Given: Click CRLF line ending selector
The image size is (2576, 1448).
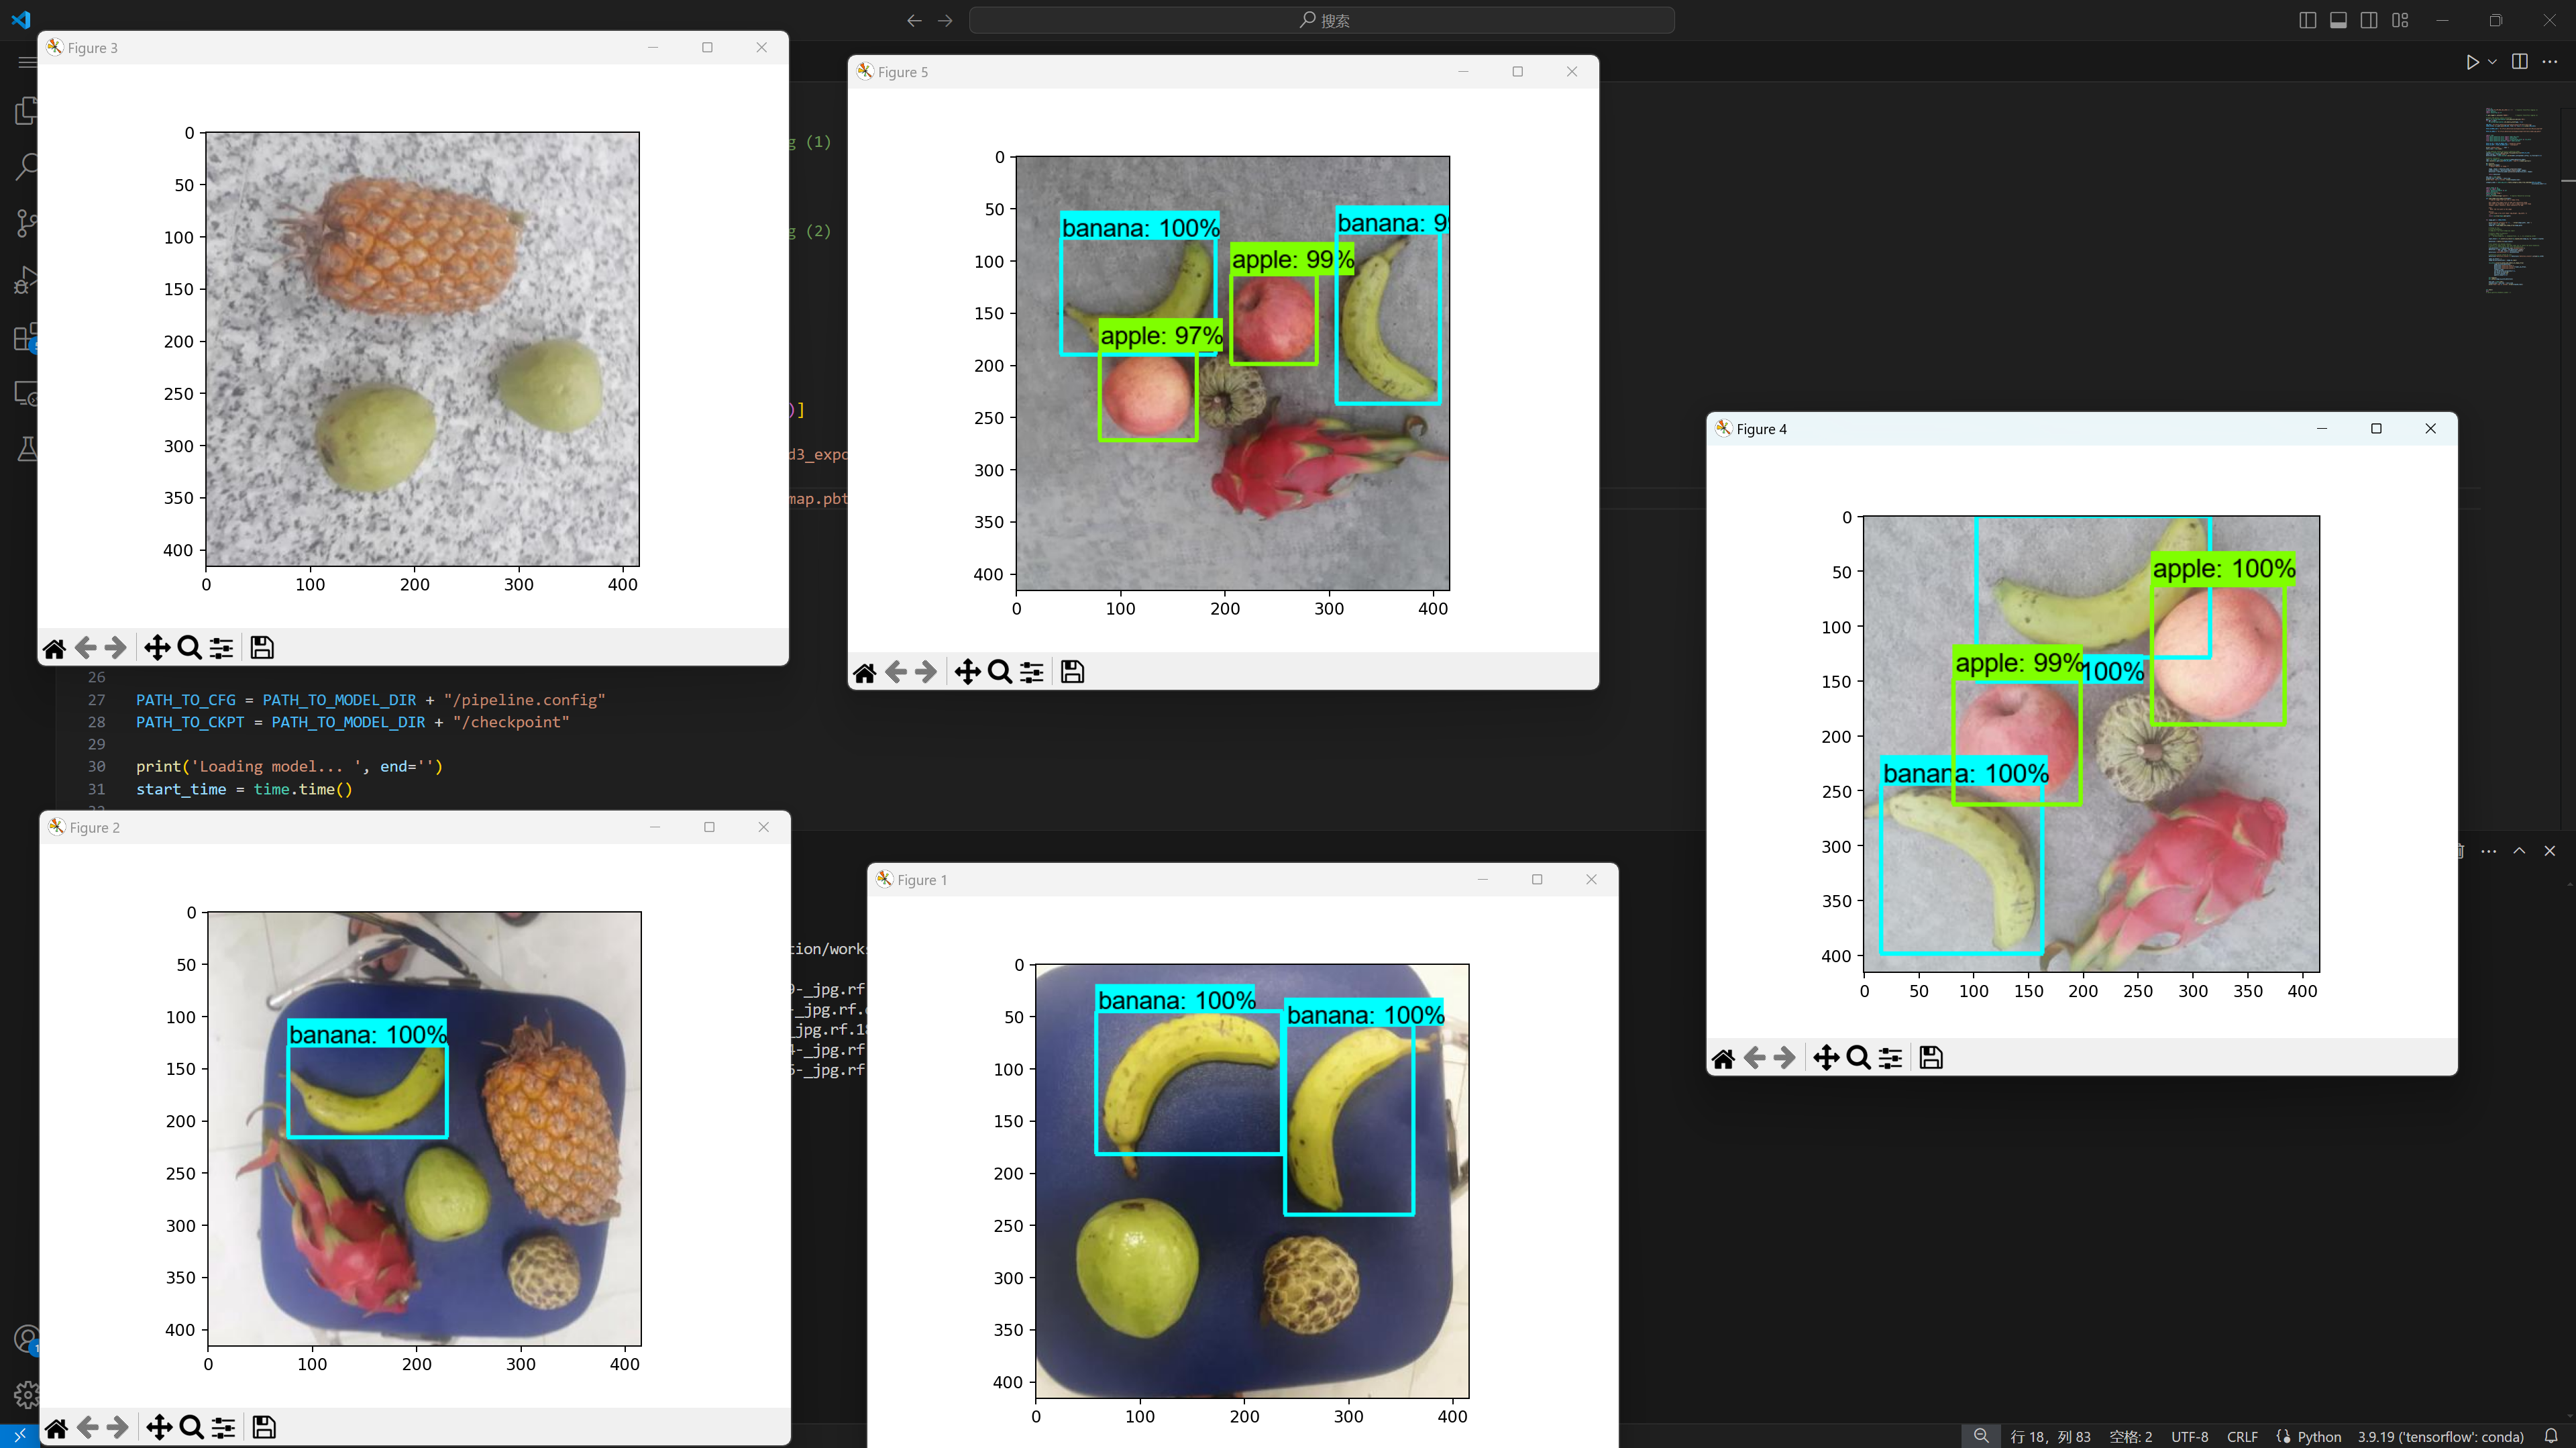Looking at the screenshot, I should (x=2242, y=1437).
